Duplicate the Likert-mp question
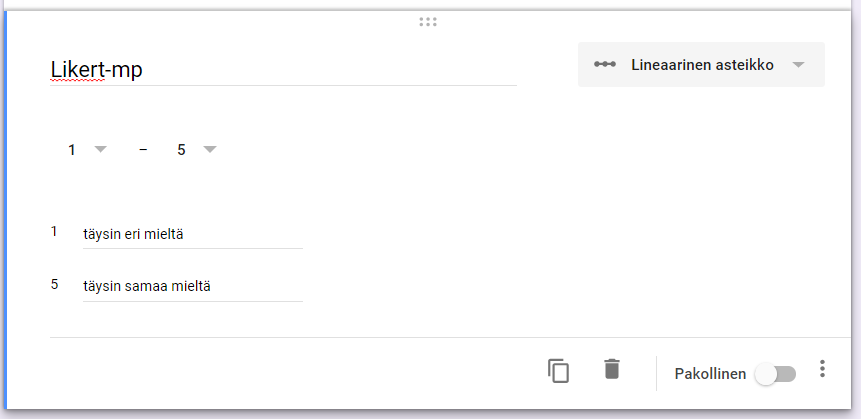The width and height of the screenshot is (861, 419). (558, 370)
